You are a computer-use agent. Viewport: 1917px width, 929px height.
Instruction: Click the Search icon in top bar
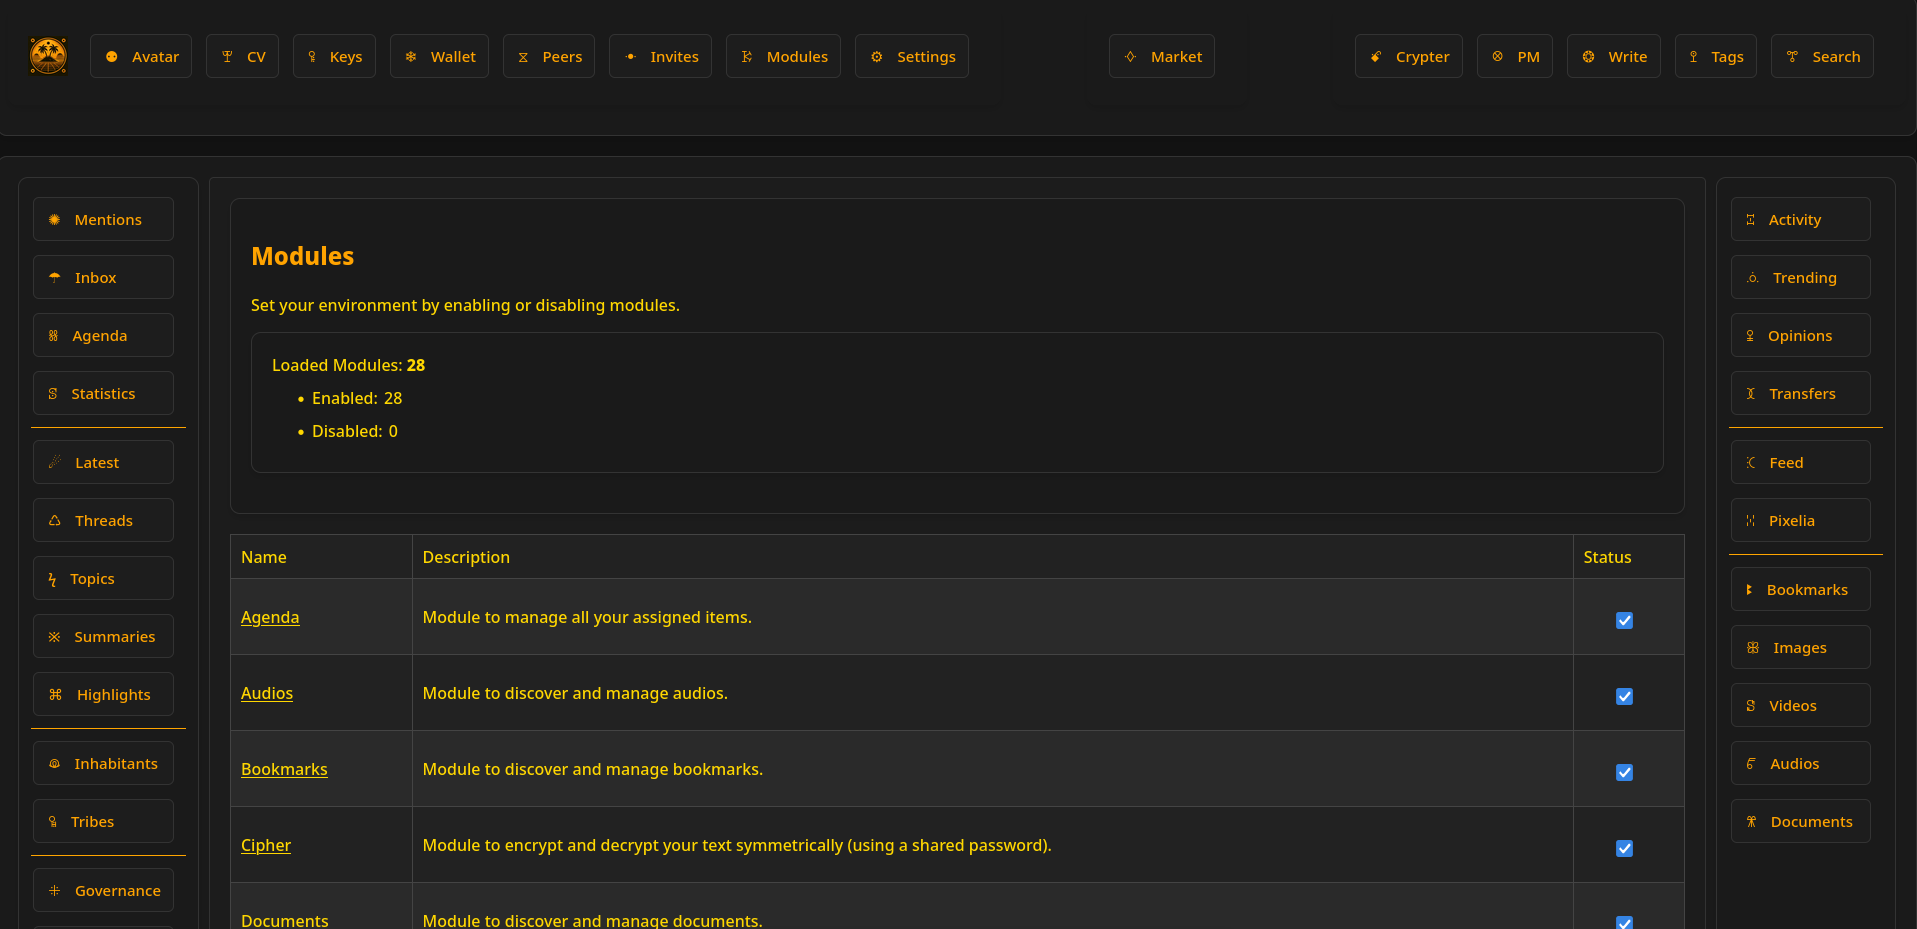click(x=1793, y=57)
